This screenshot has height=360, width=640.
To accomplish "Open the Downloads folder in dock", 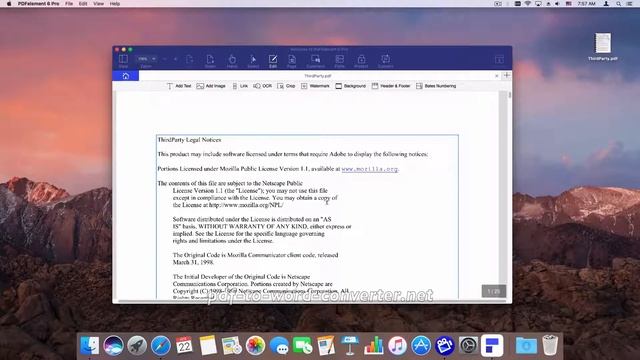I will coord(526,345).
